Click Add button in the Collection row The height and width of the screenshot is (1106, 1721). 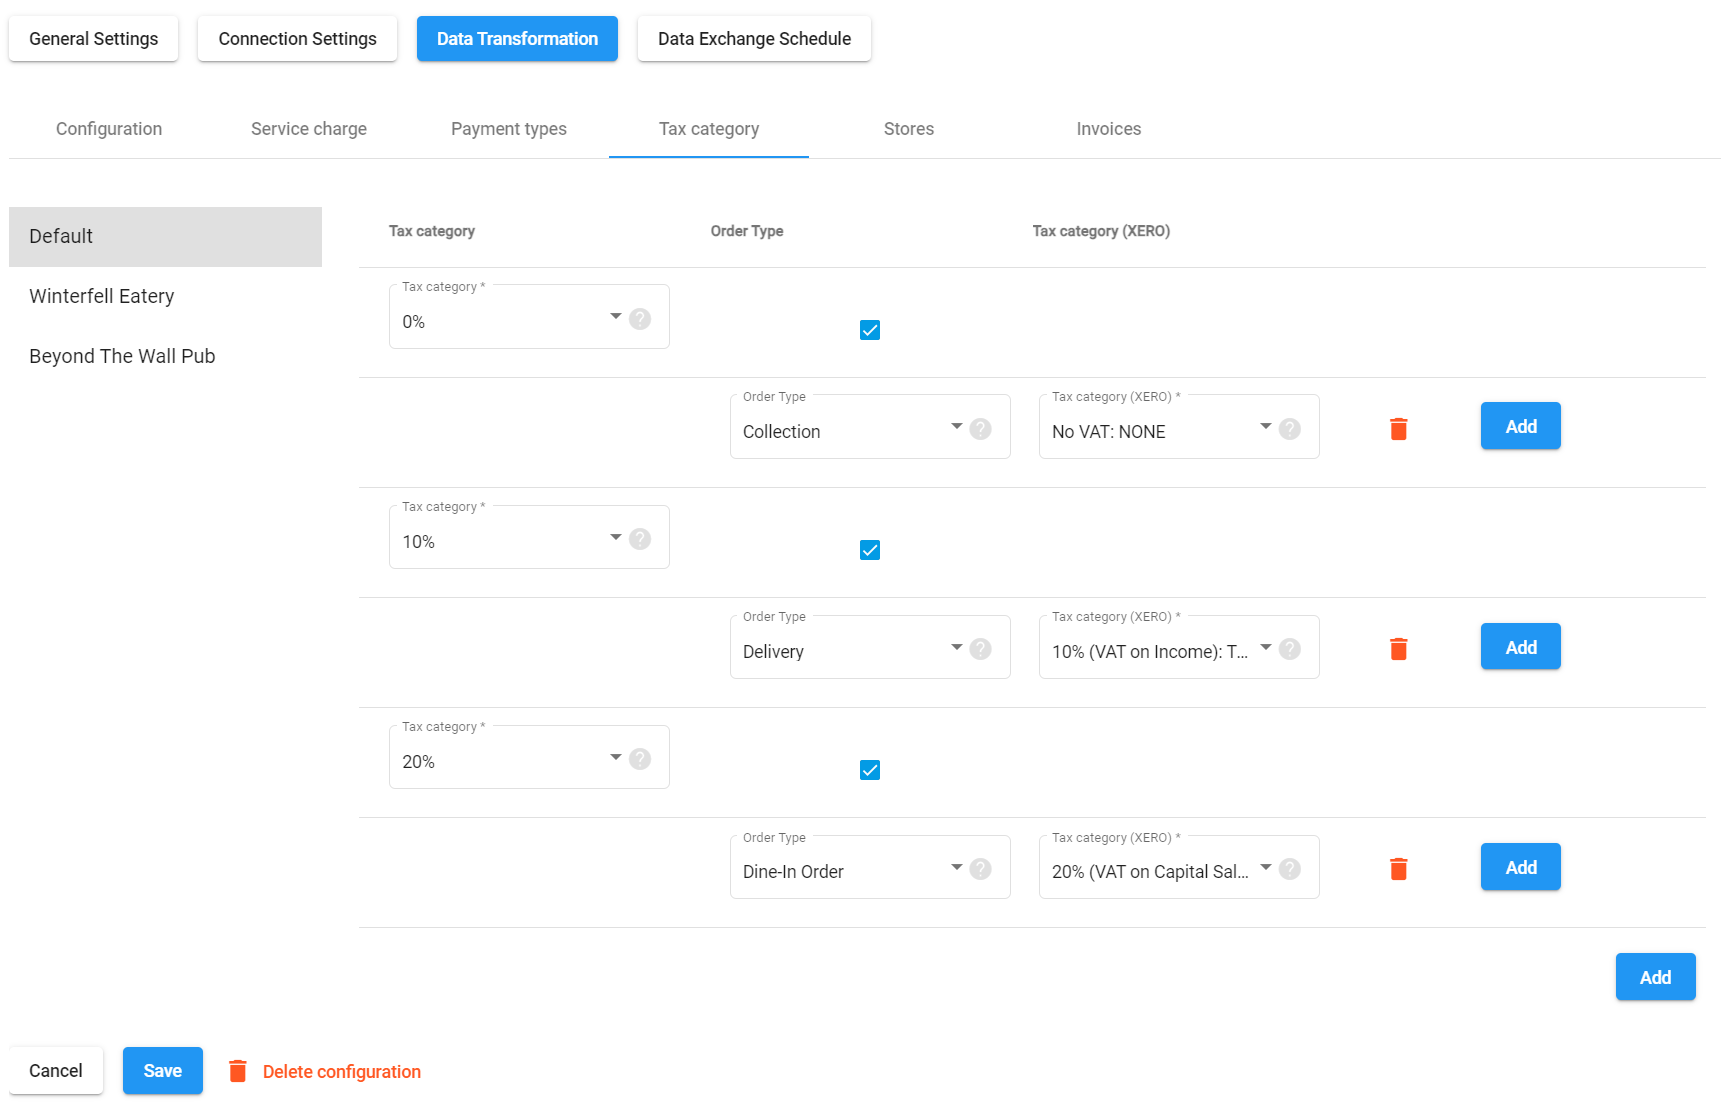[x=1520, y=427]
